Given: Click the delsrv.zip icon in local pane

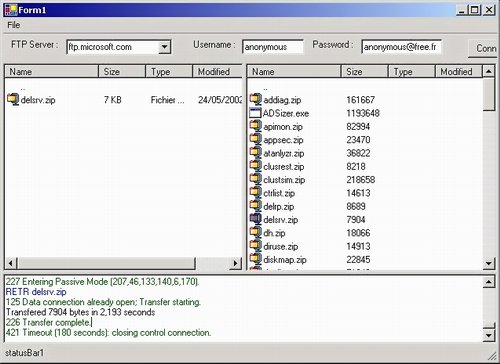Looking at the screenshot, I should (13, 100).
